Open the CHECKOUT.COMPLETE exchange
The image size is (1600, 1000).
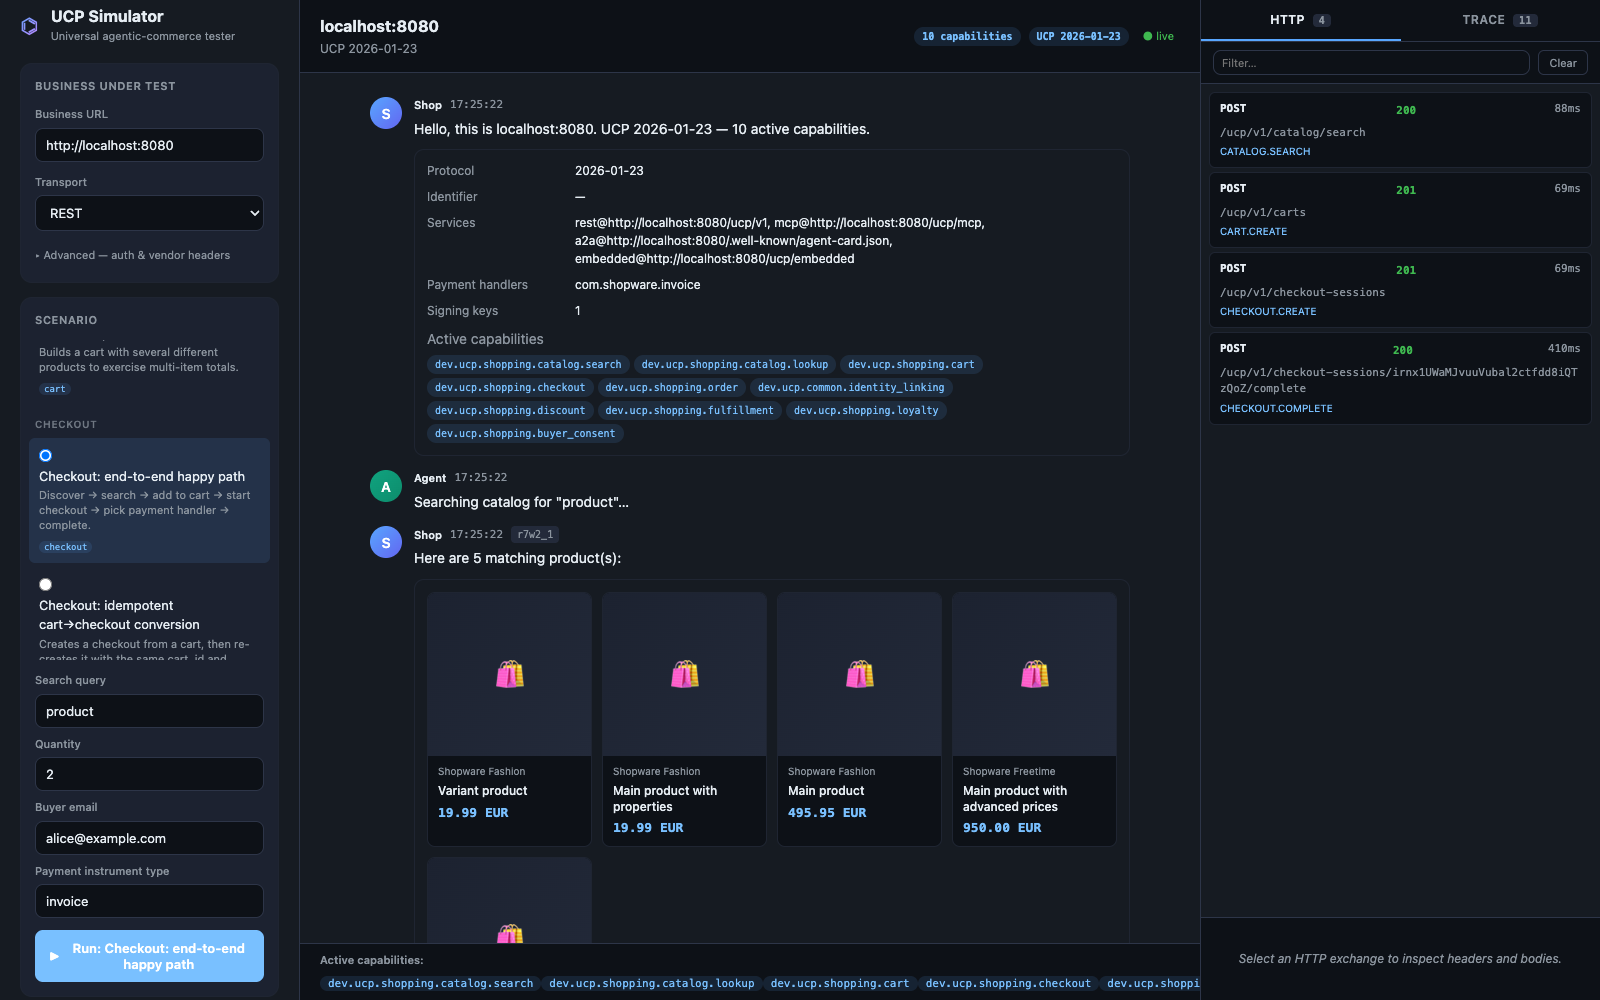coord(1400,378)
